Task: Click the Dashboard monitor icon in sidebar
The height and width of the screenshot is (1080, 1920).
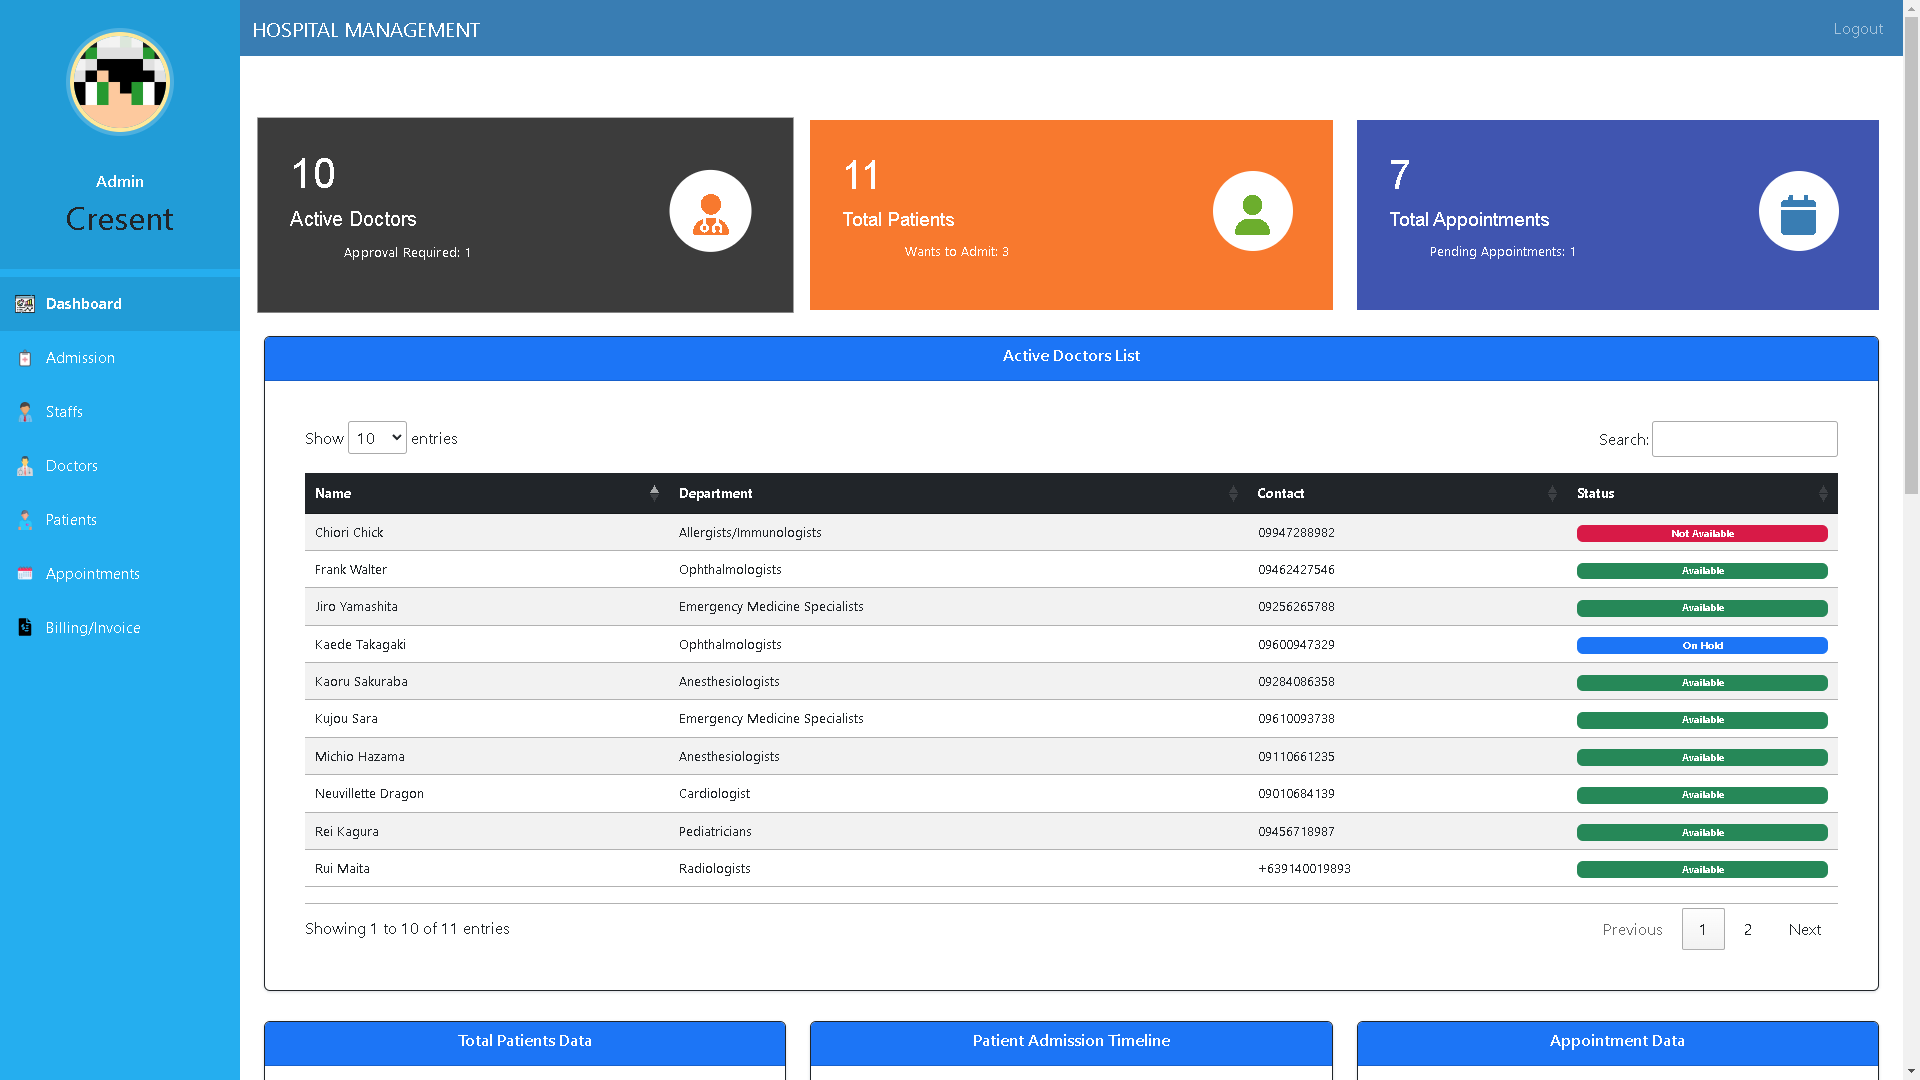Action: click(25, 304)
